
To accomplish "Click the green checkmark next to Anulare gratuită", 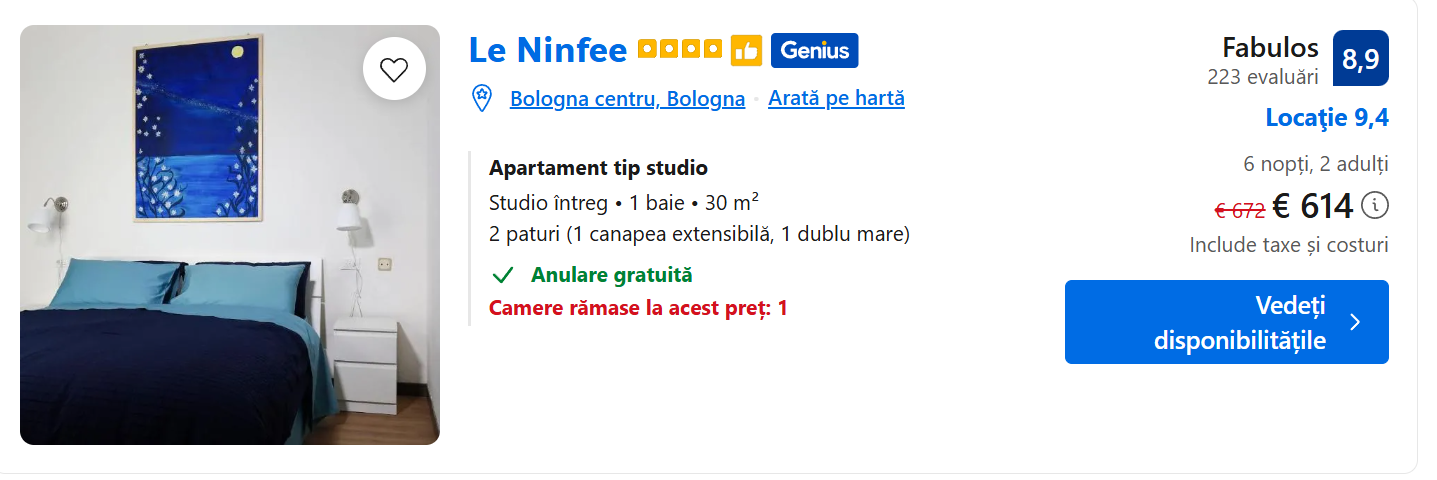I will click(503, 275).
